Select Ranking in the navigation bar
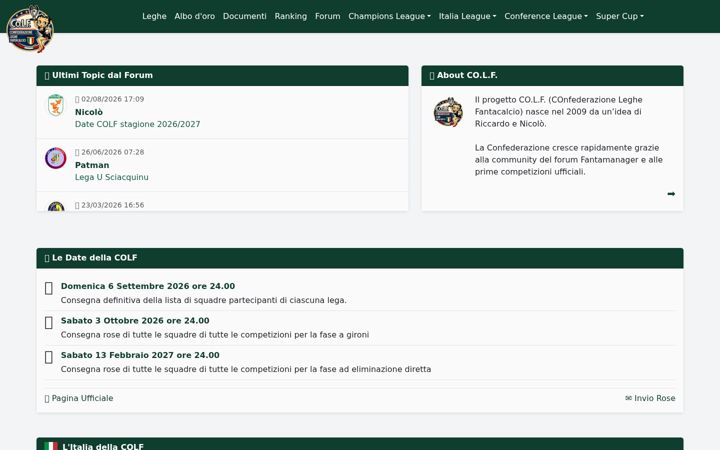720x450 pixels. (x=291, y=16)
